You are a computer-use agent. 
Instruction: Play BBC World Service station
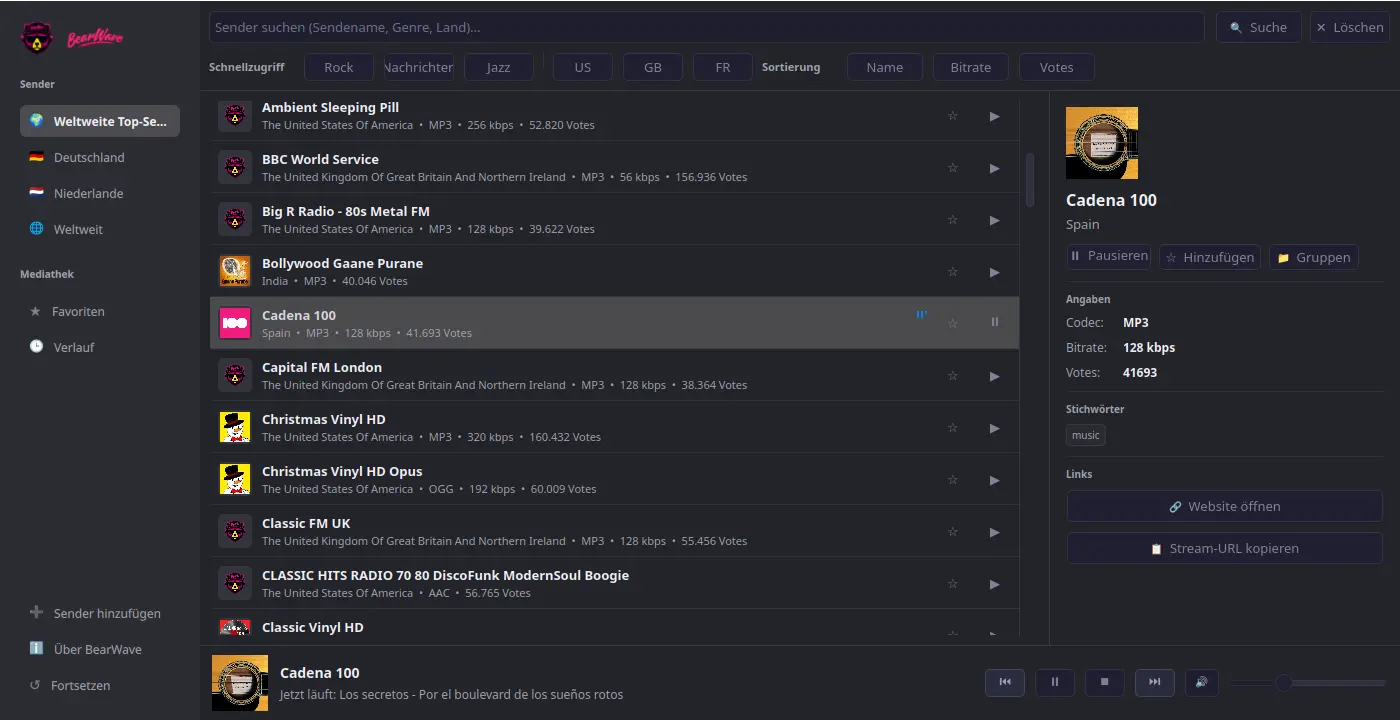994,168
